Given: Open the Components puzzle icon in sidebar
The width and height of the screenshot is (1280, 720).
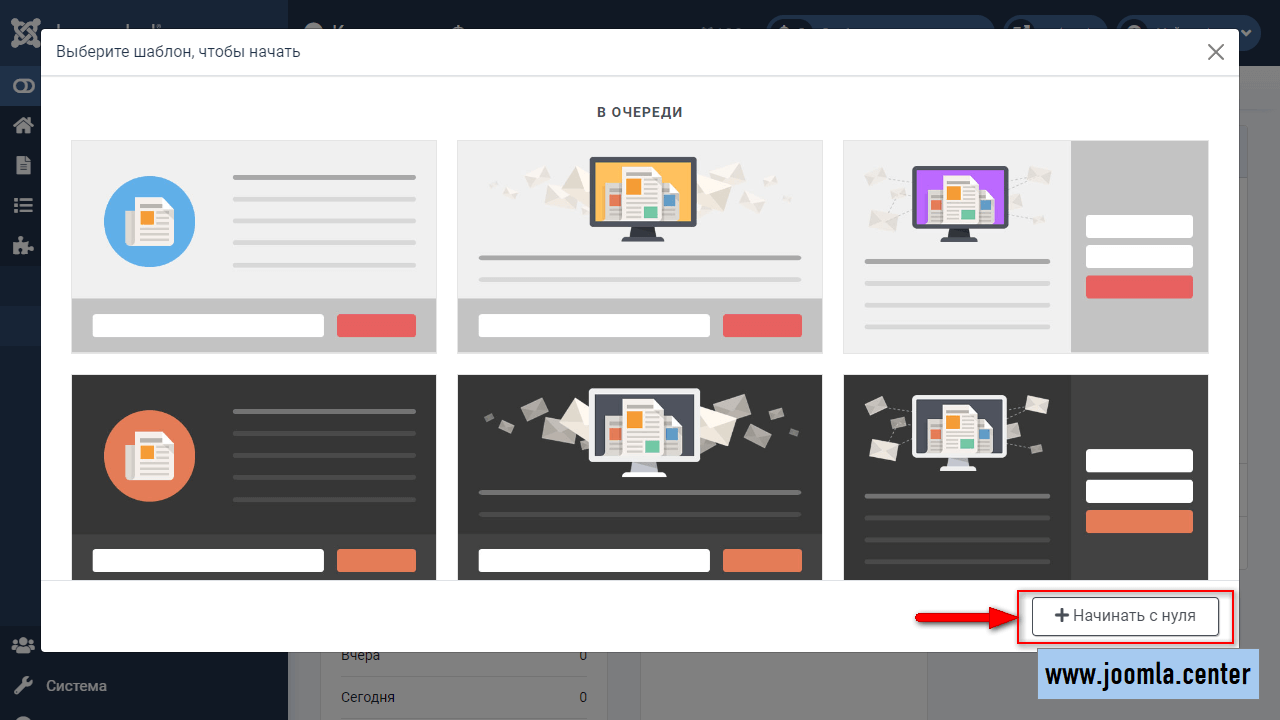Looking at the screenshot, I should [23, 245].
